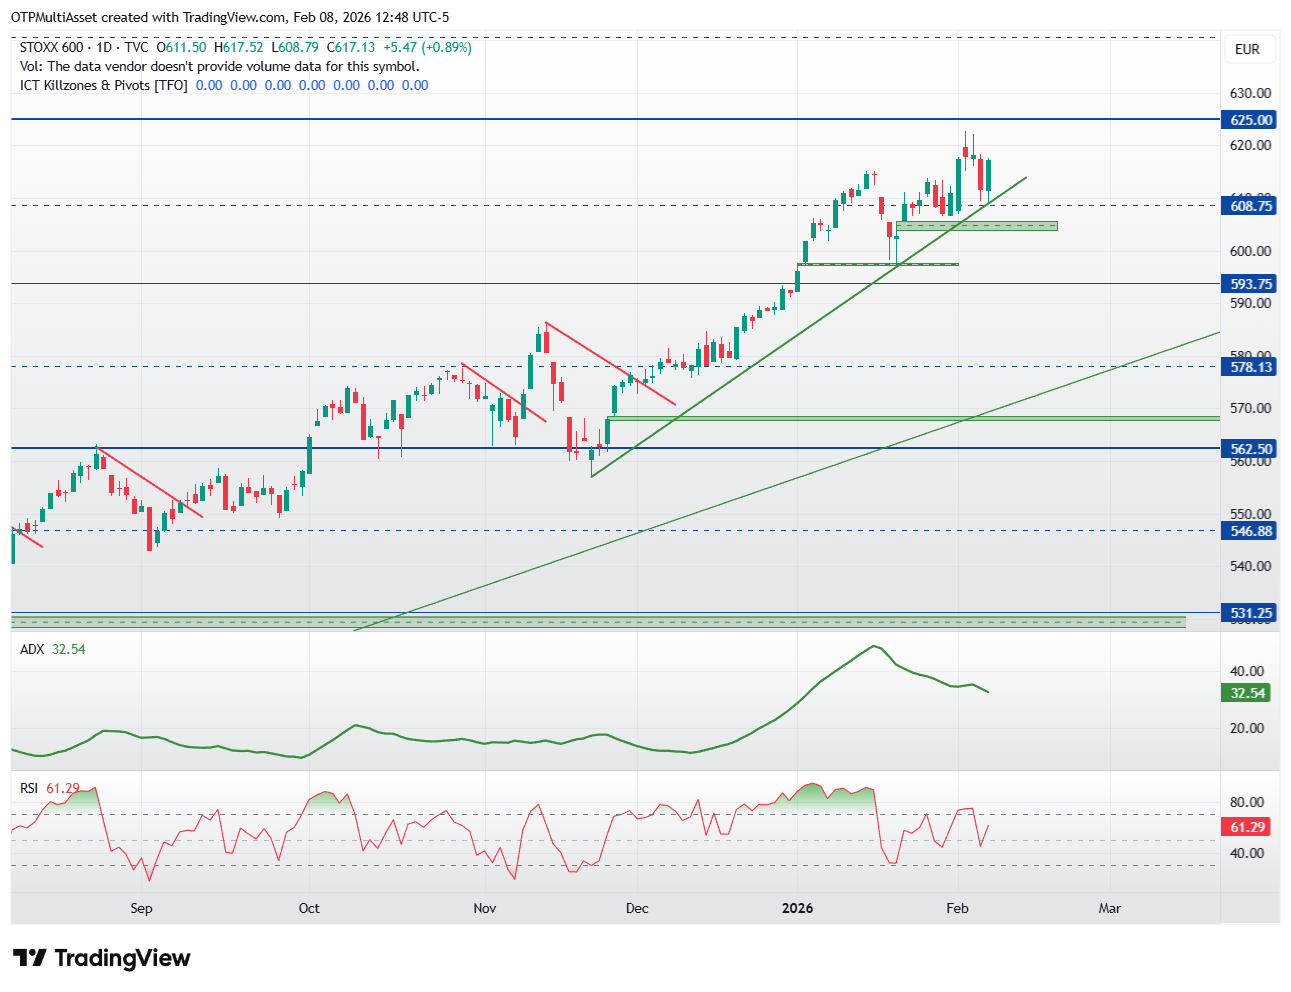Click the 531.25 price level label
The height and width of the screenshot is (992, 1291).
click(x=1250, y=613)
